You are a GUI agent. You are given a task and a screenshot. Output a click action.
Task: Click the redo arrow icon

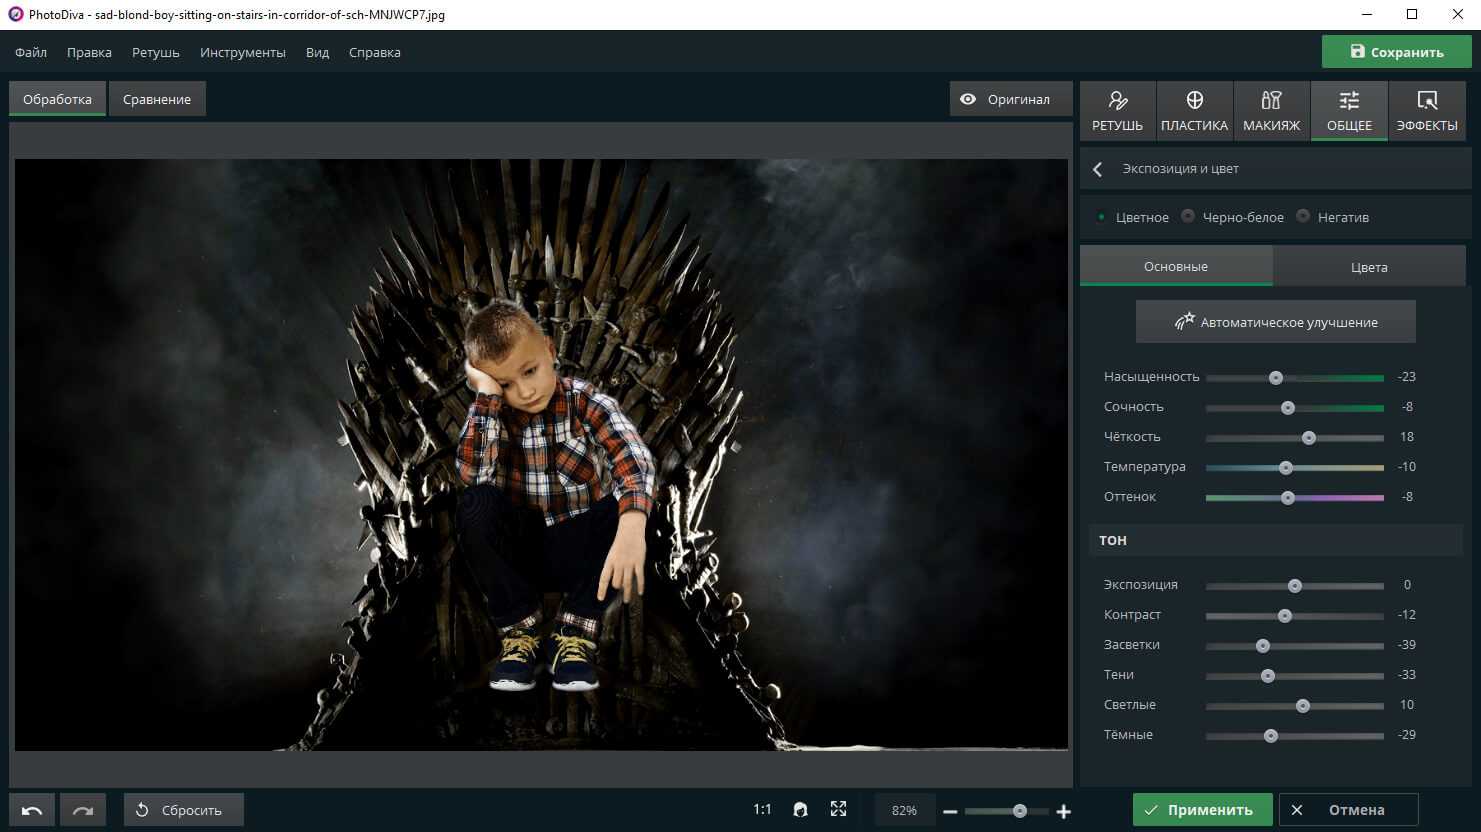point(83,810)
